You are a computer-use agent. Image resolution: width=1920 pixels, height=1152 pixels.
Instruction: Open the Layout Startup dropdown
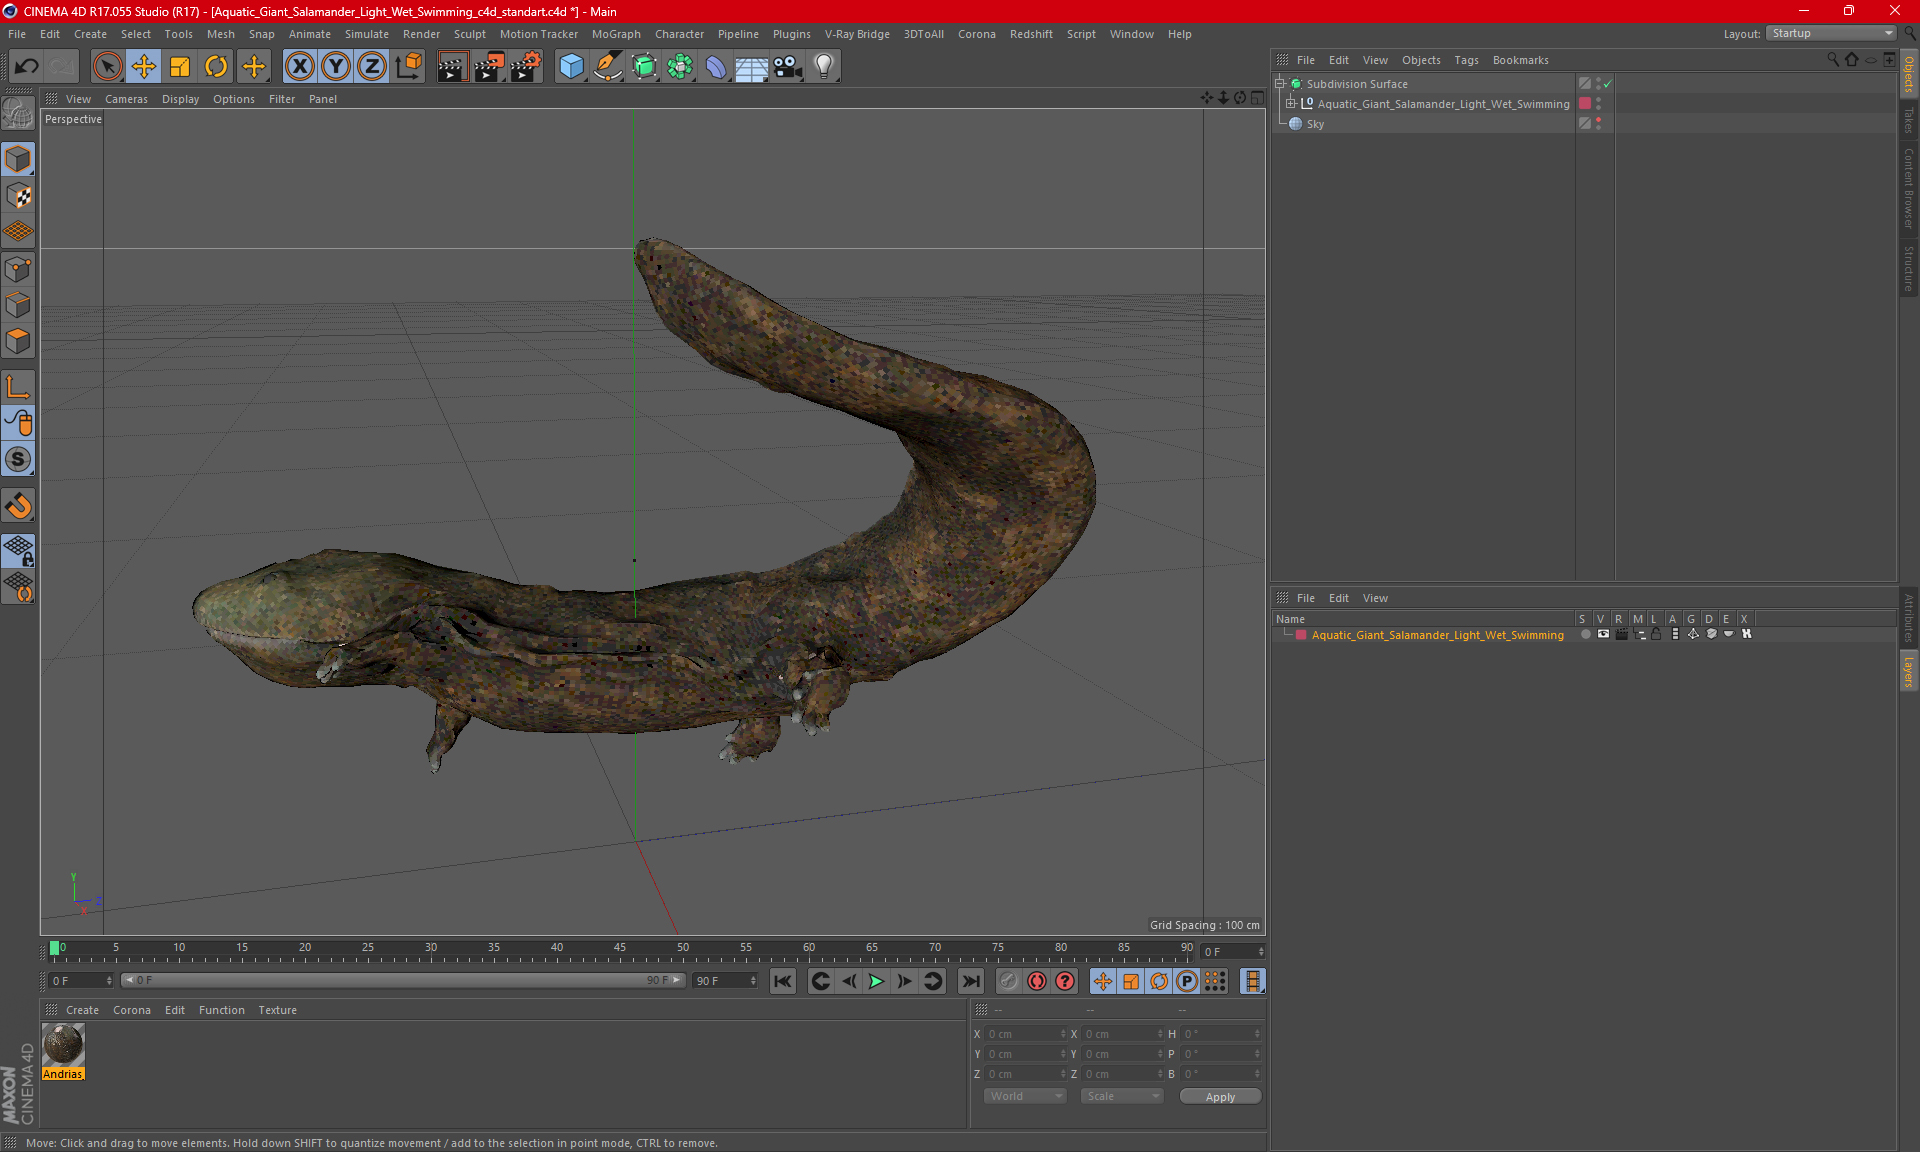click(x=1831, y=34)
